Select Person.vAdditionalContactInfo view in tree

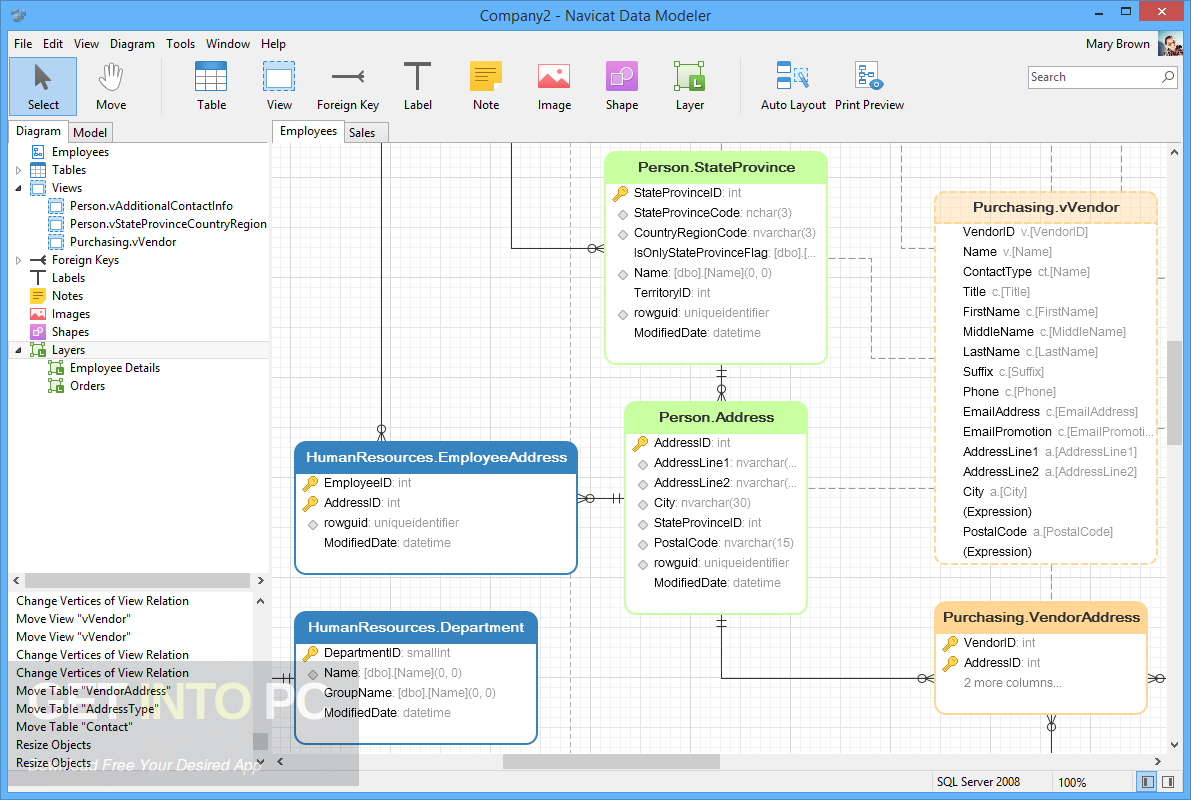[x=151, y=206]
